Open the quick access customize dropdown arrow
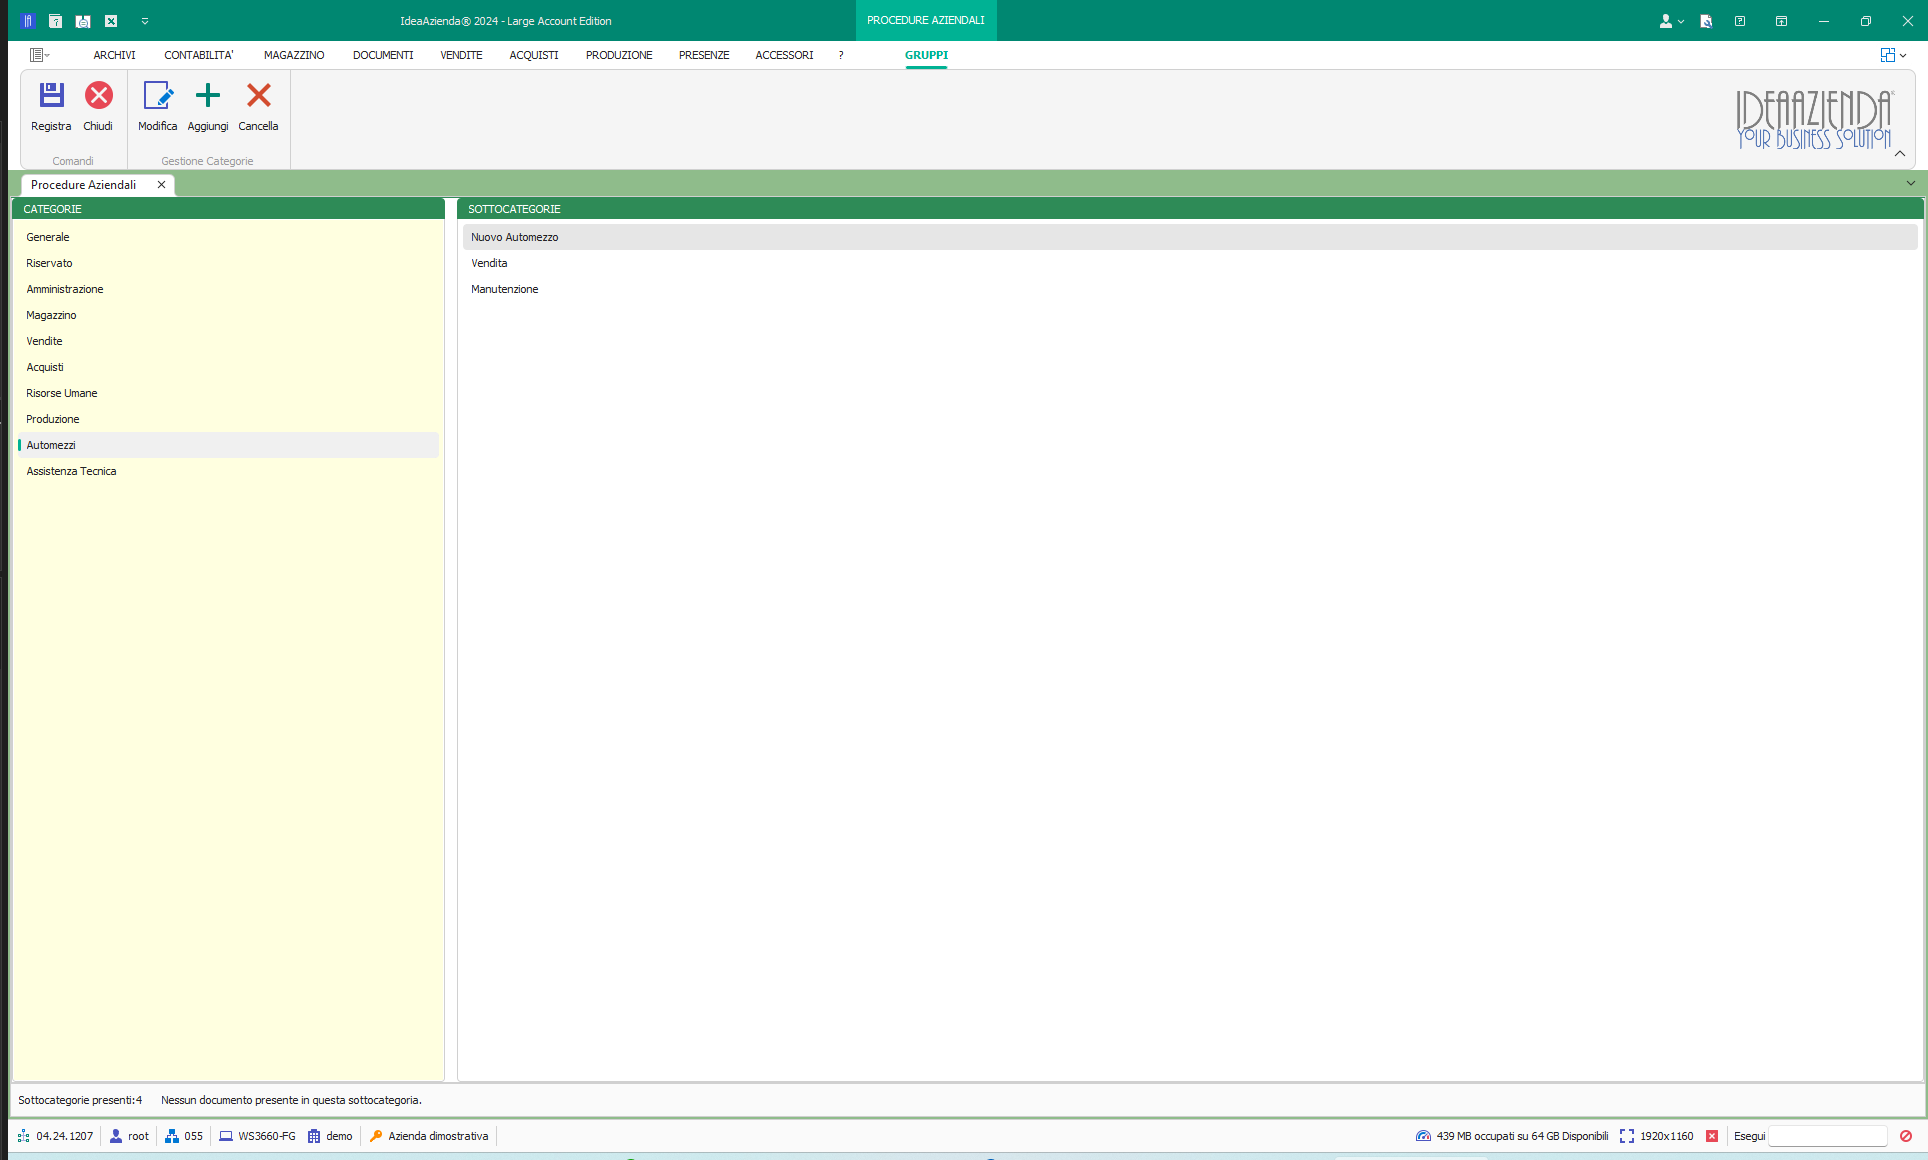This screenshot has height=1160, width=1928. [x=145, y=21]
